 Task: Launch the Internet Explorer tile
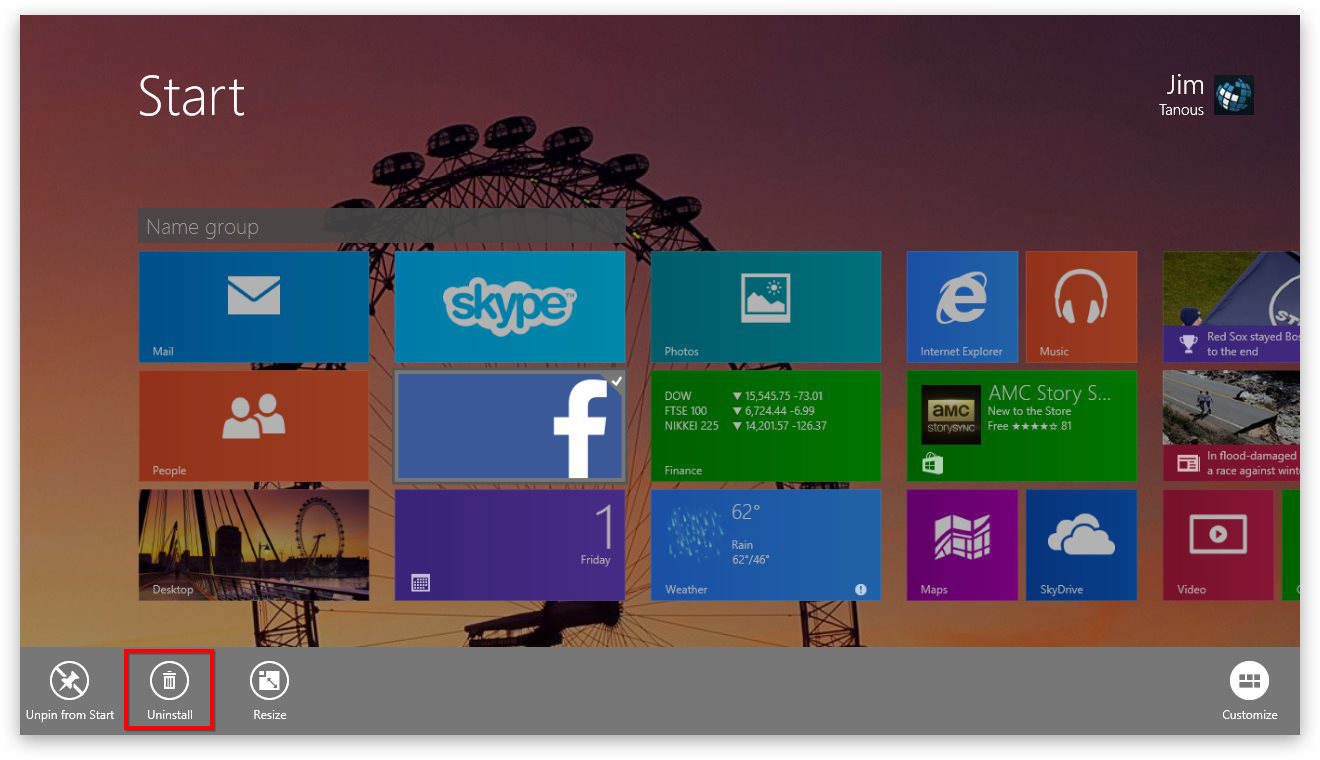point(962,306)
